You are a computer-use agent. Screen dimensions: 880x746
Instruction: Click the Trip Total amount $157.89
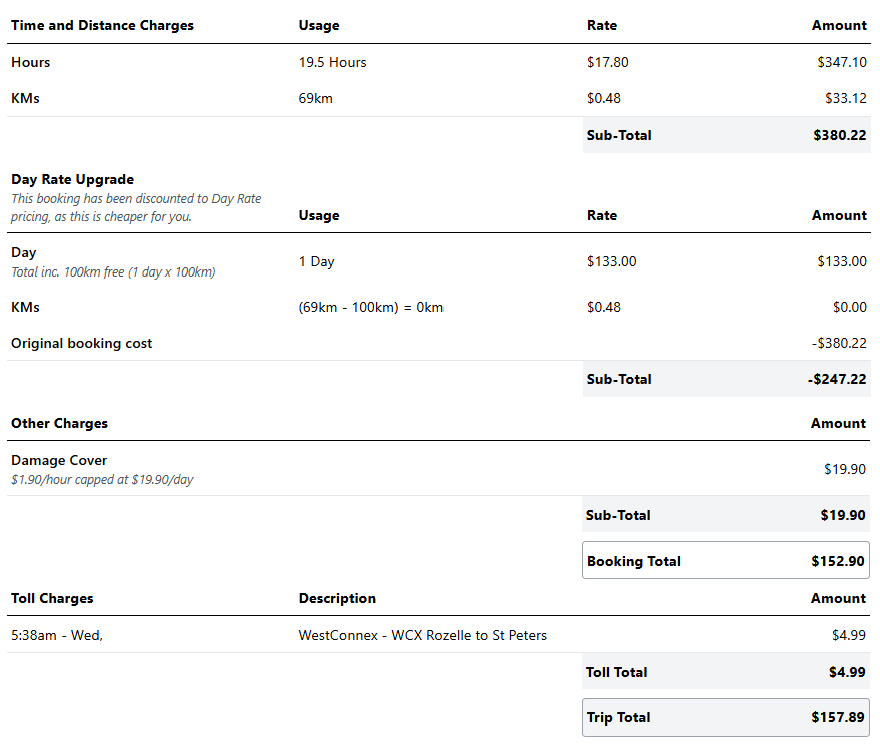tap(839, 717)
